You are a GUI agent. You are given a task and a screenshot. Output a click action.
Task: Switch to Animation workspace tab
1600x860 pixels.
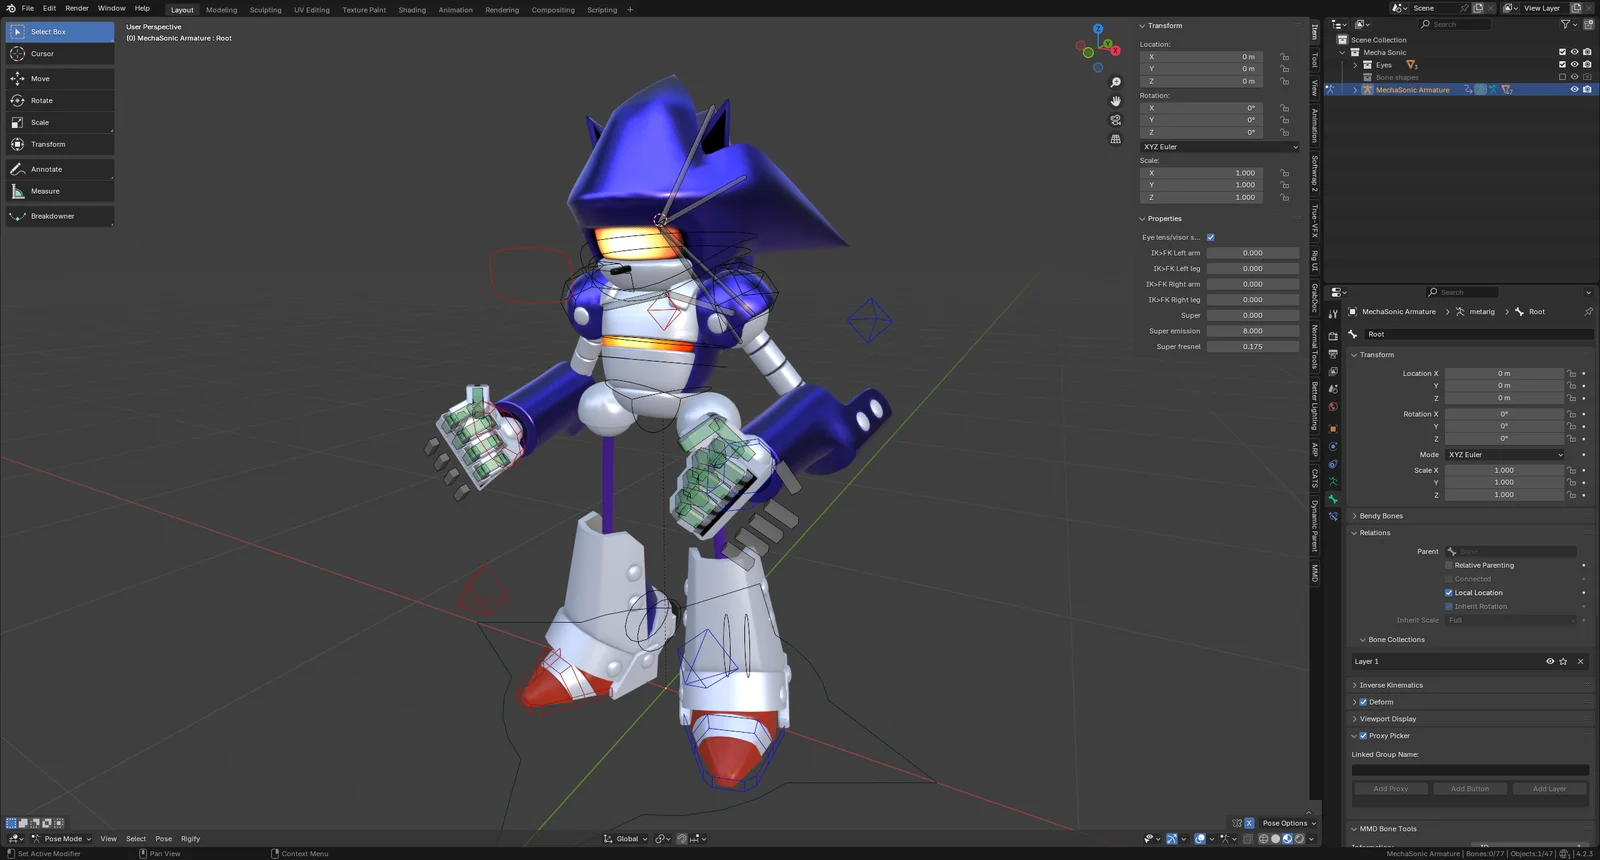point(455,10)
